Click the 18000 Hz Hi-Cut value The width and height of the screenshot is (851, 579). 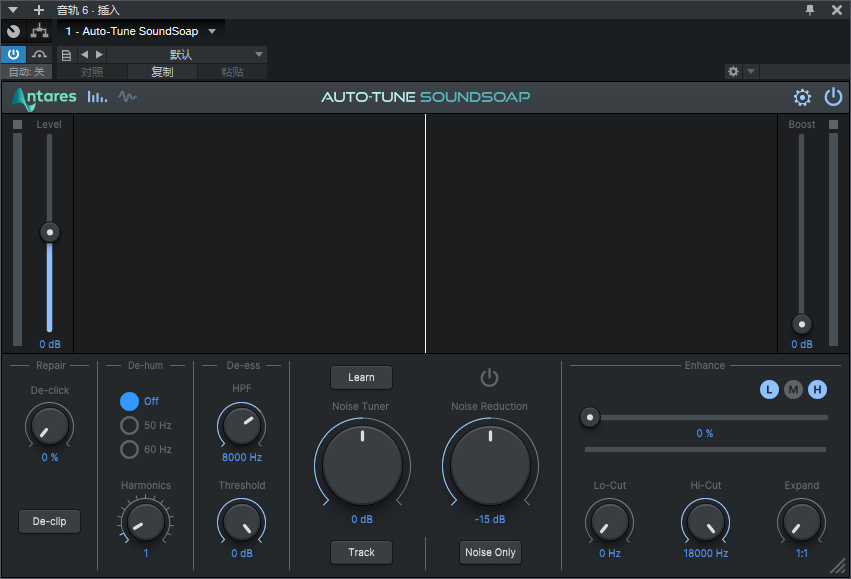click(x=706, y=553)
